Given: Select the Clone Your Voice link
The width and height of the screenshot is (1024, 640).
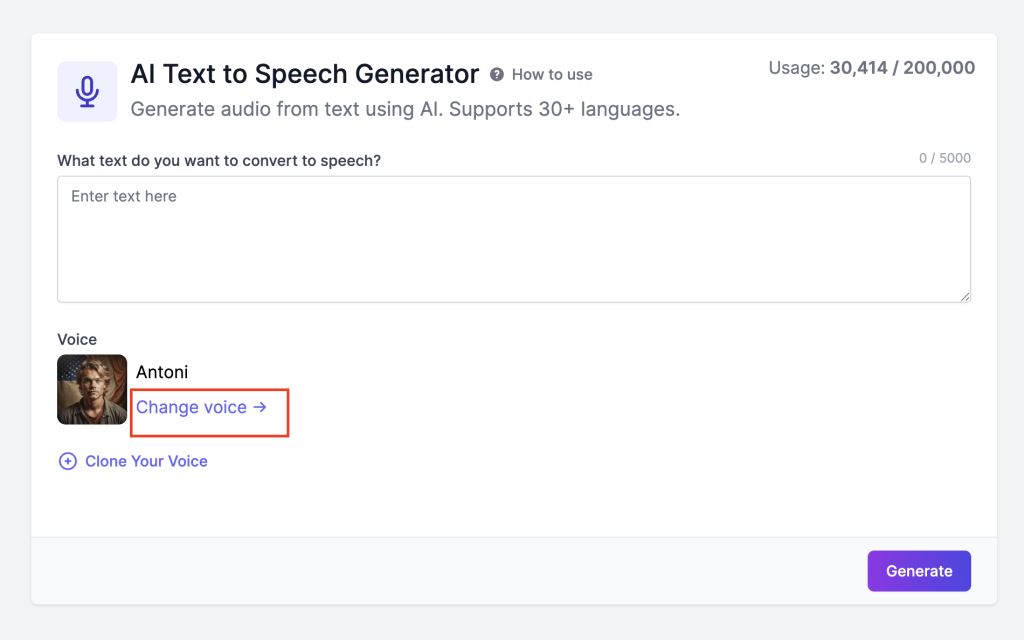Looking at the screenshot, I should 146,461.
